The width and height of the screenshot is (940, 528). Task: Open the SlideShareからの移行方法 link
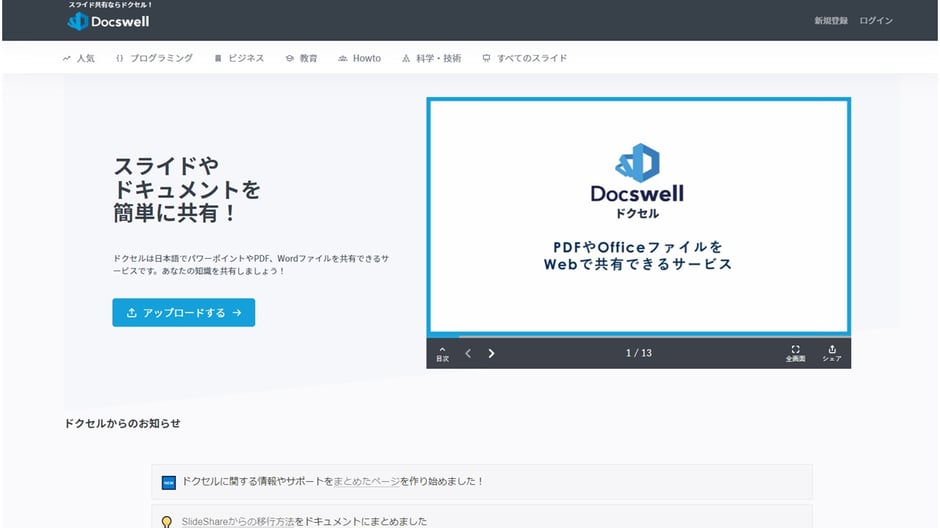(238, 521)
